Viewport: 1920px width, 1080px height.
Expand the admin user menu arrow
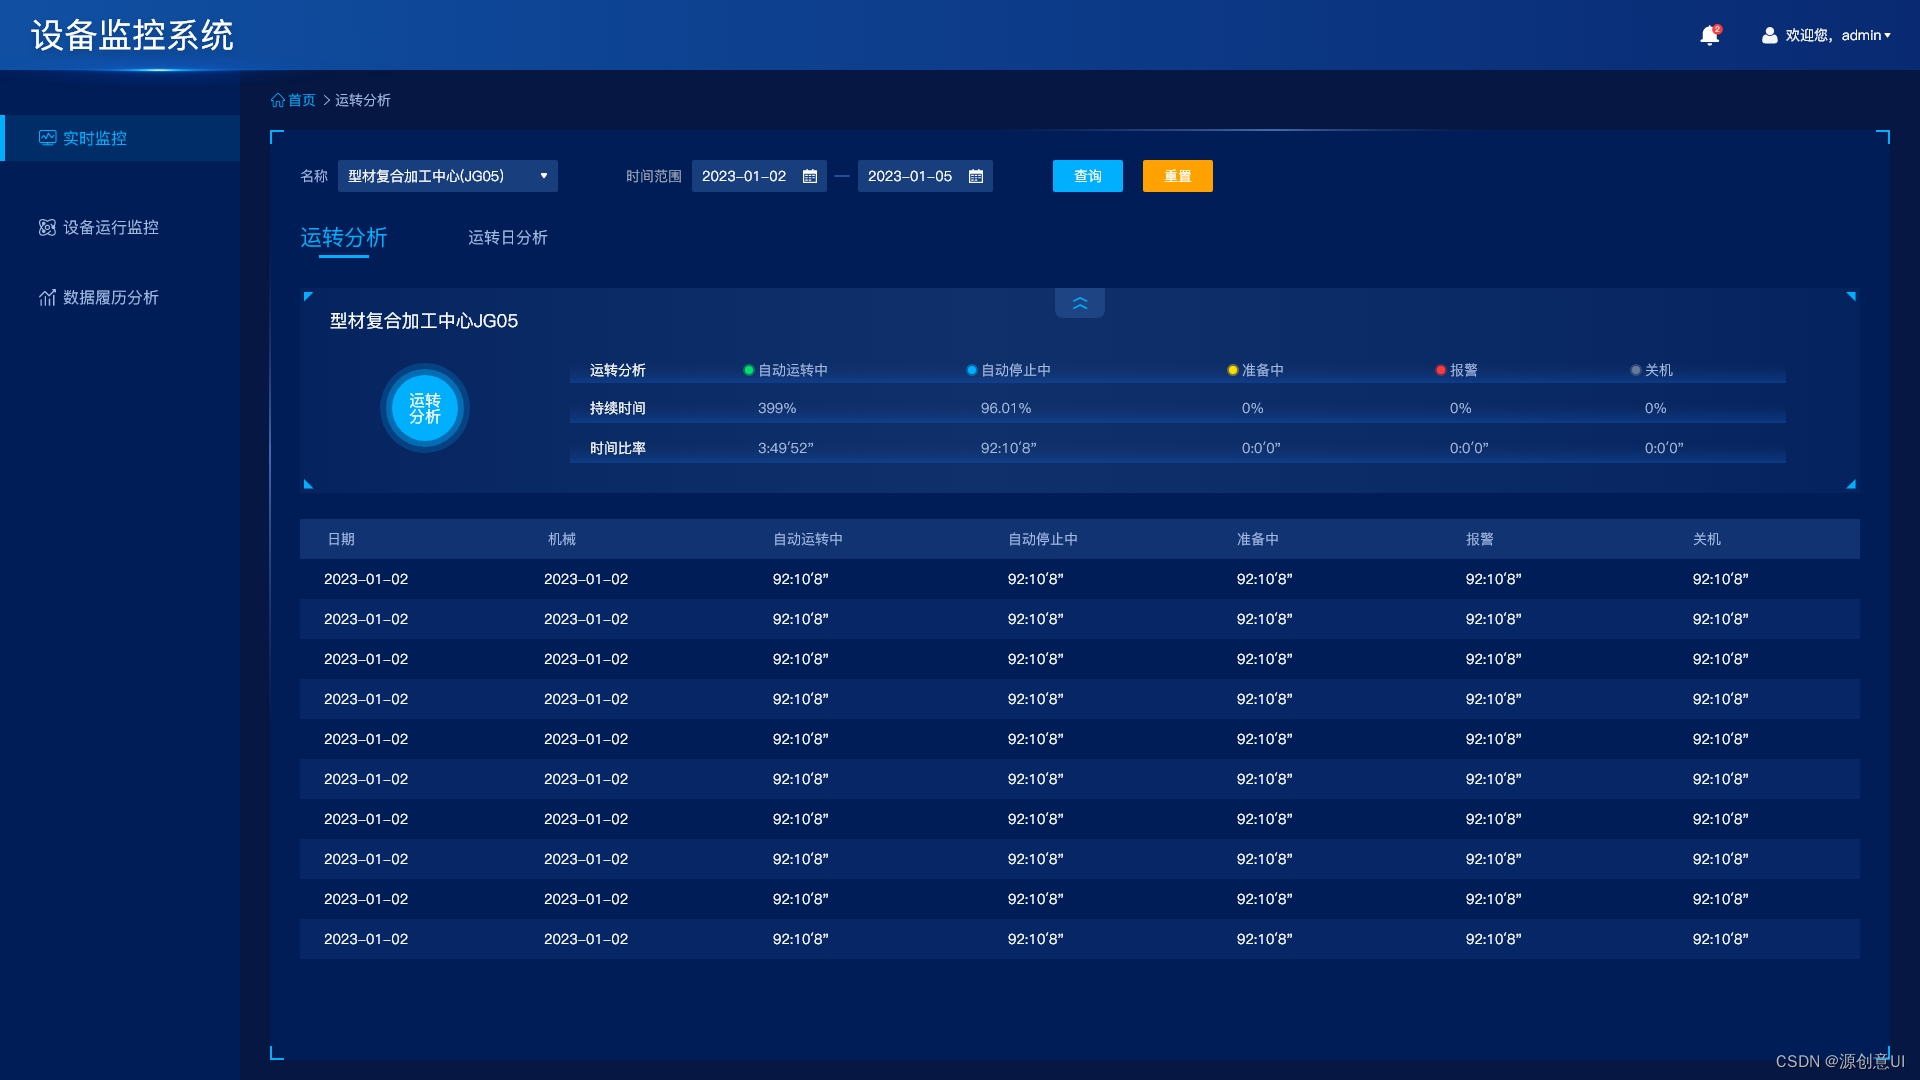pos(1887,36)
